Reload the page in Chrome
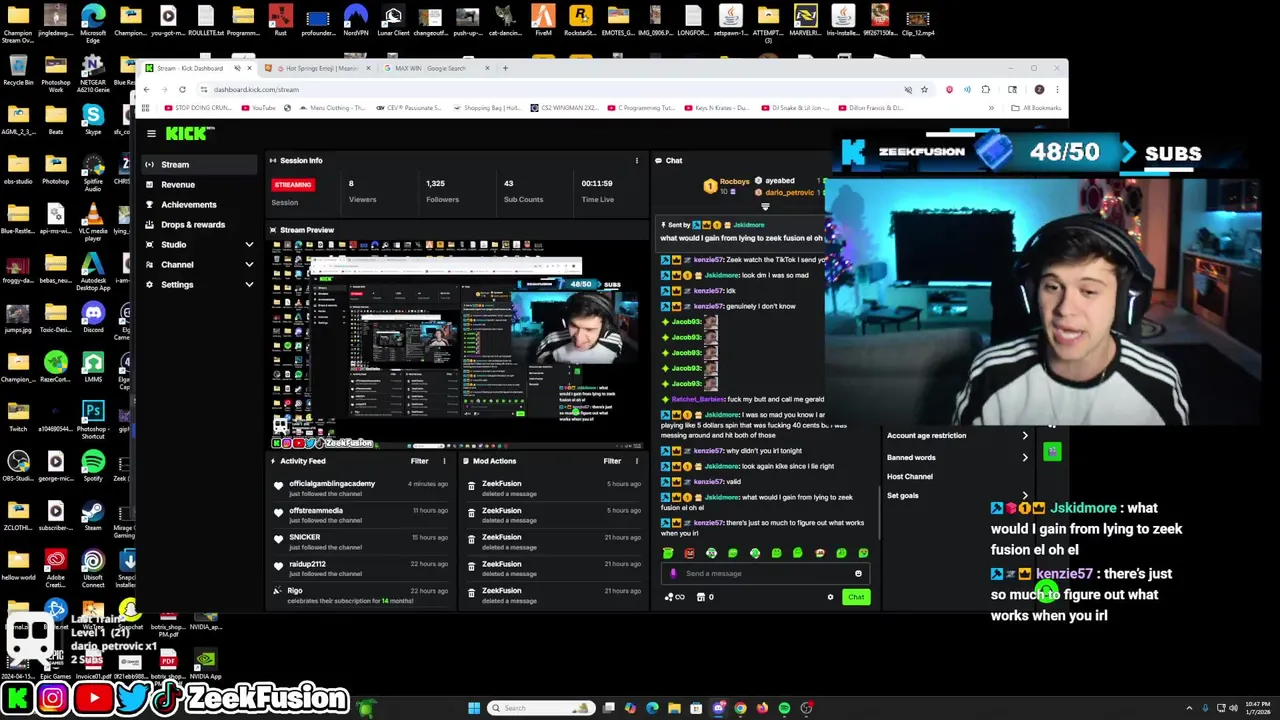Image resolution: width=1280 pixels, height=720 pixels. pyautogui.click(x=182, y=89)
